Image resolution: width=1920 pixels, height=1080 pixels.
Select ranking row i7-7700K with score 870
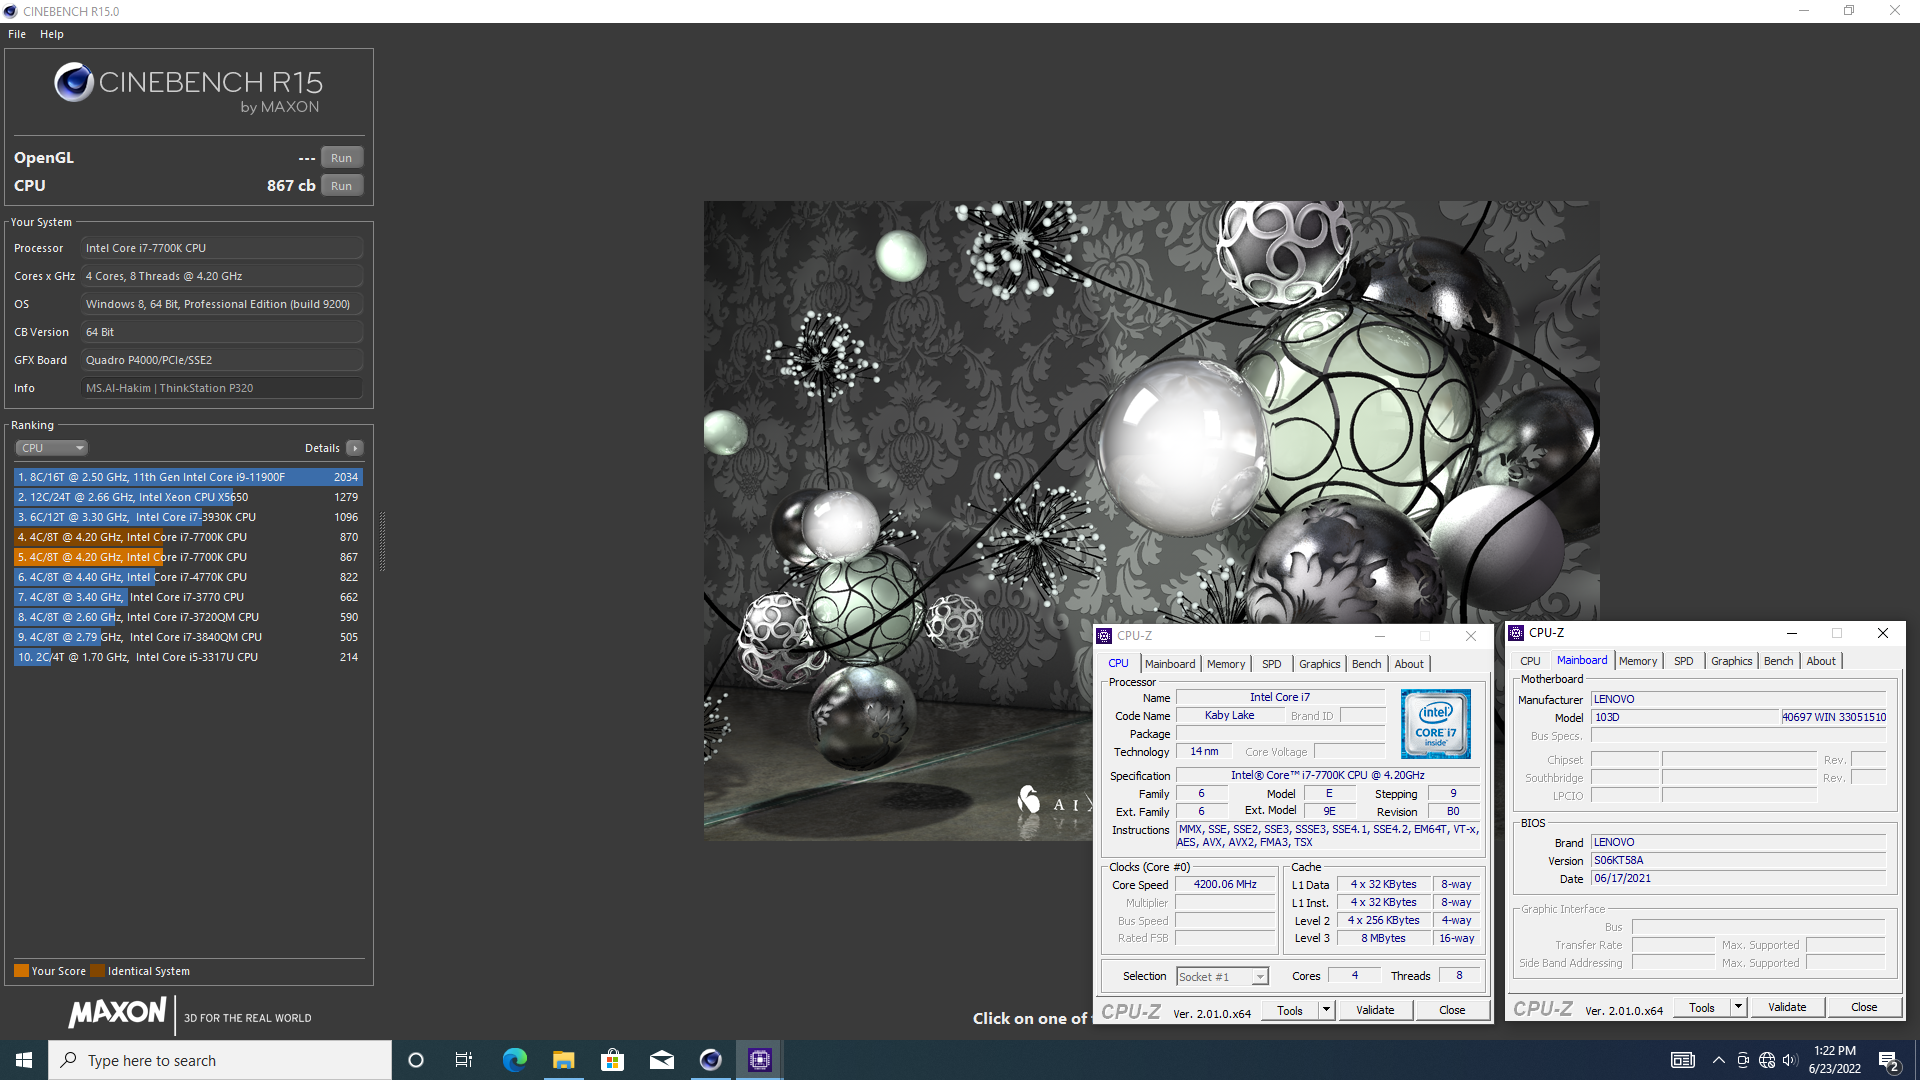click(188, 537)
